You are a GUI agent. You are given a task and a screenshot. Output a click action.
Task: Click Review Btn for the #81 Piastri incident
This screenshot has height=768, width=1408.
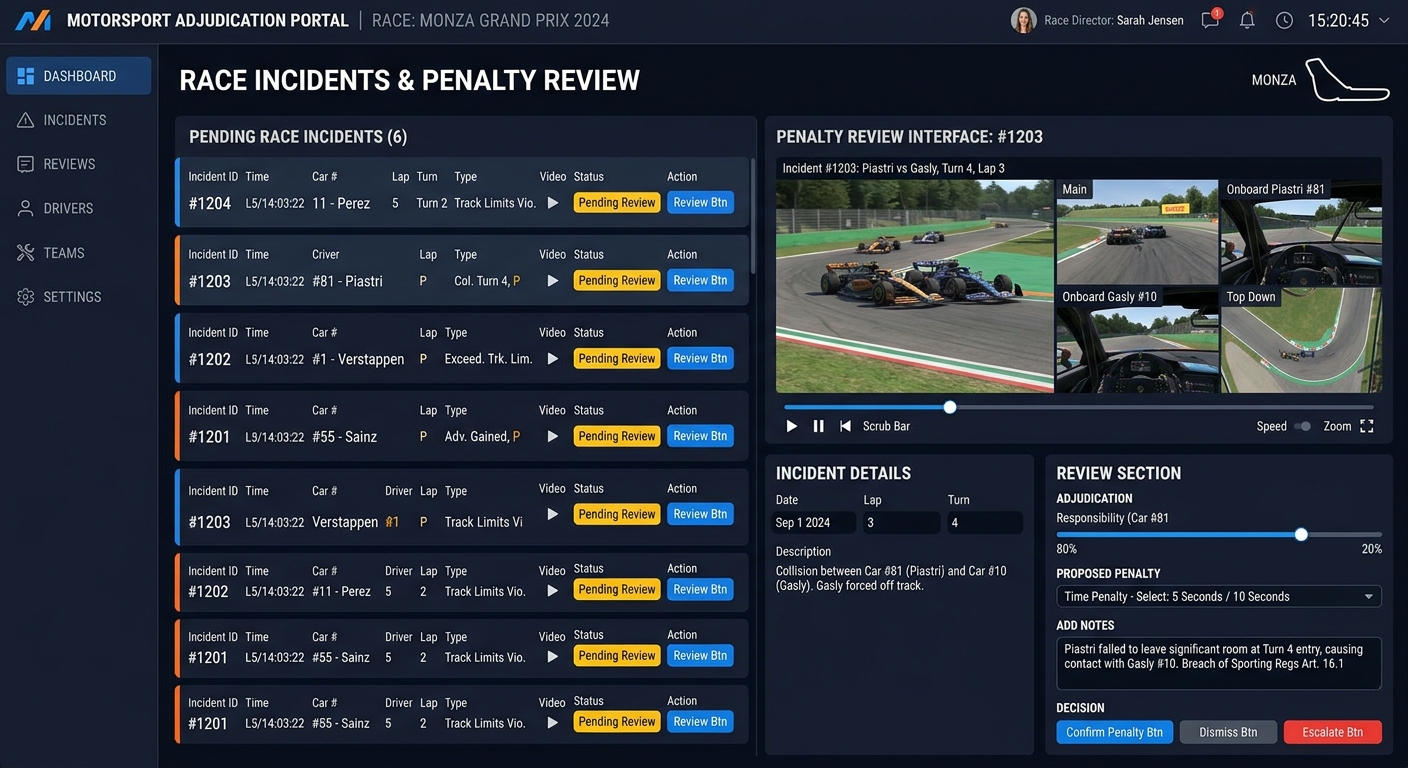point(700,280)
